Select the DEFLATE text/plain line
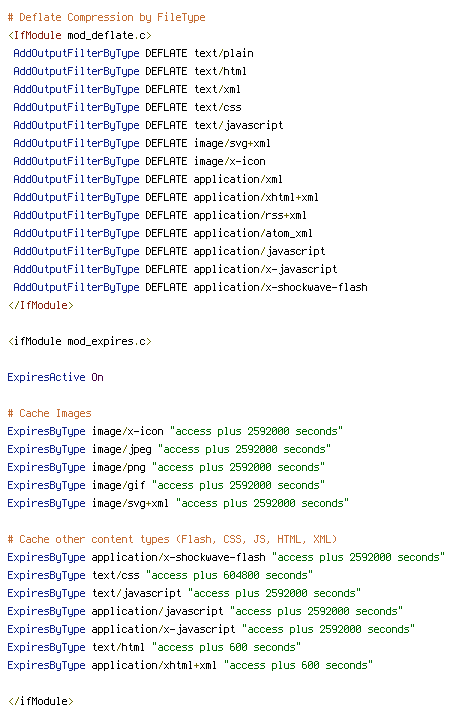 tap(133, 53)
